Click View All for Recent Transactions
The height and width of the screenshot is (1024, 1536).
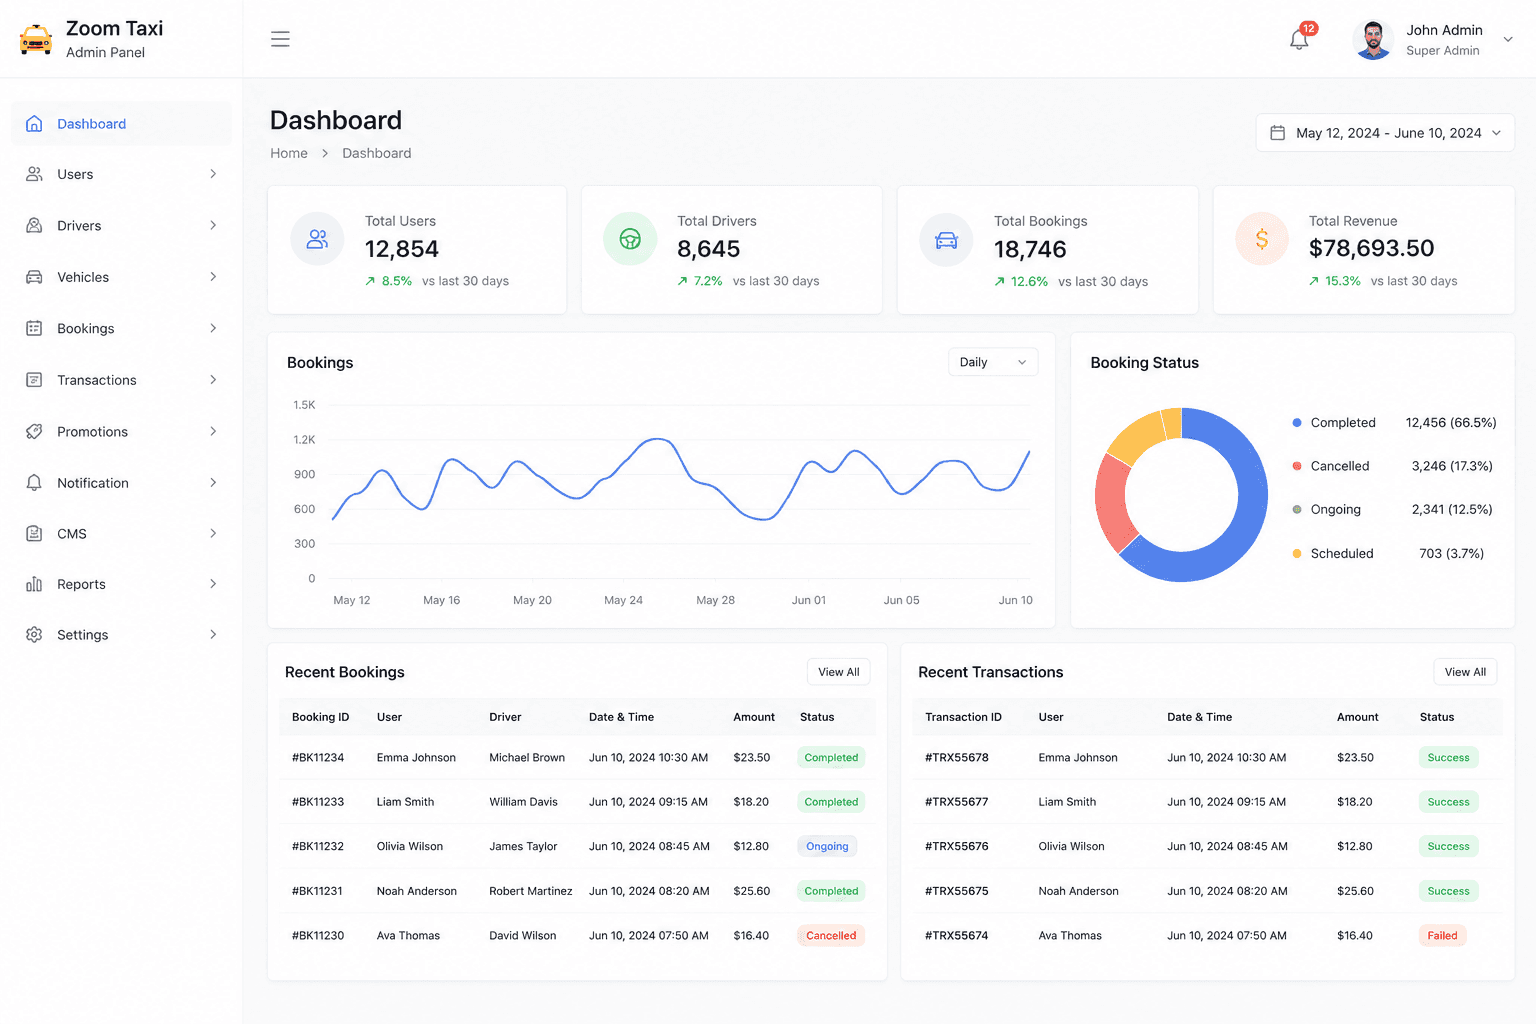[1465, 672]
